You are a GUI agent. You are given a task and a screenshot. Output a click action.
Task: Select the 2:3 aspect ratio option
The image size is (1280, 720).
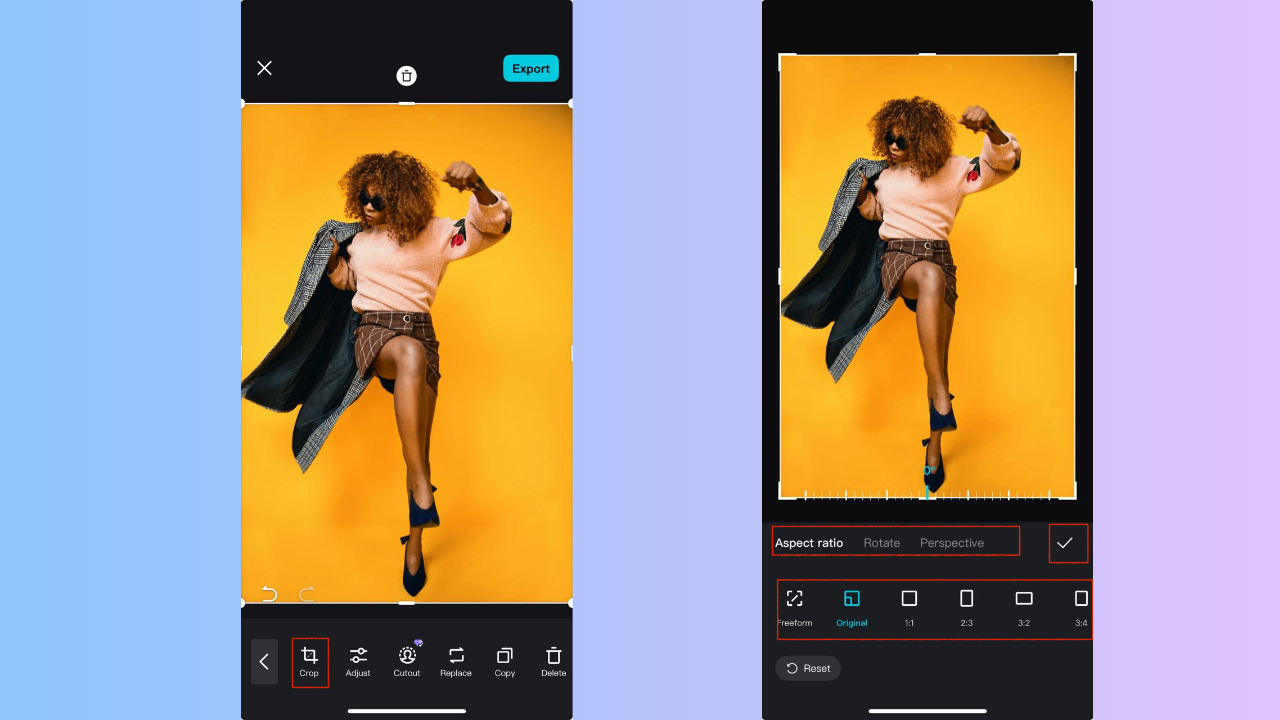[x=966, y=605]
